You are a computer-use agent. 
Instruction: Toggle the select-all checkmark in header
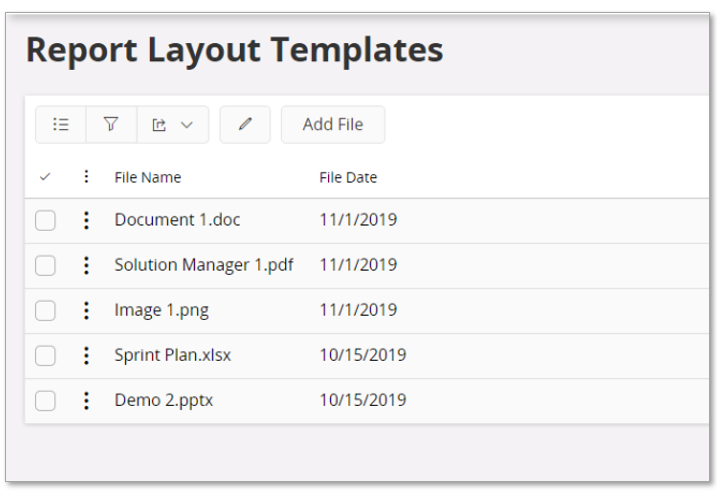click(45, 177)
